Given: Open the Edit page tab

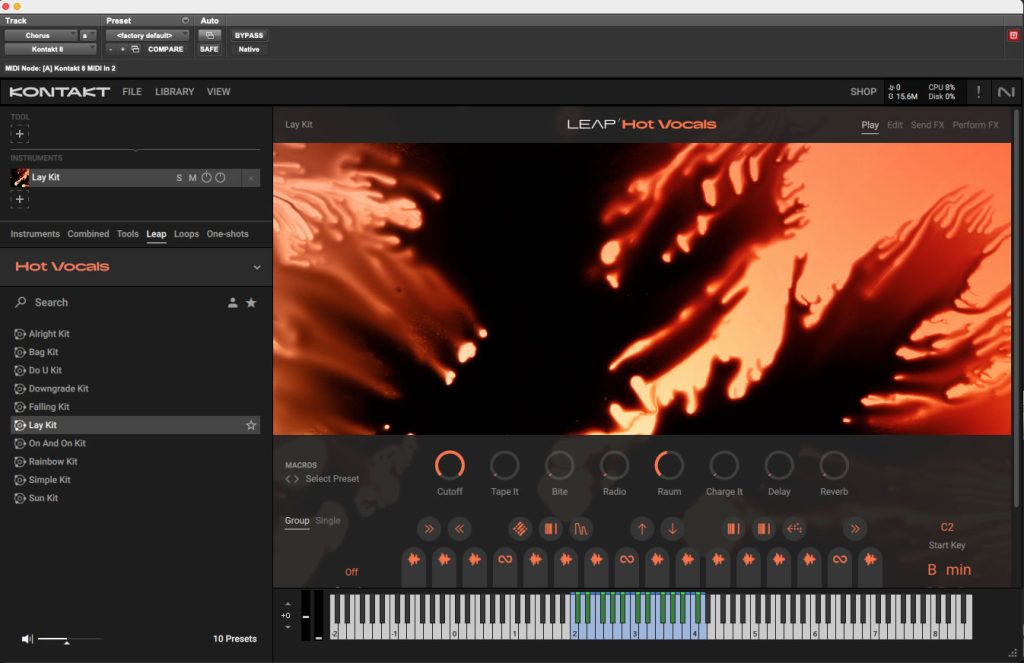Looking at the screenshot, I should click(x=894, y=125).
